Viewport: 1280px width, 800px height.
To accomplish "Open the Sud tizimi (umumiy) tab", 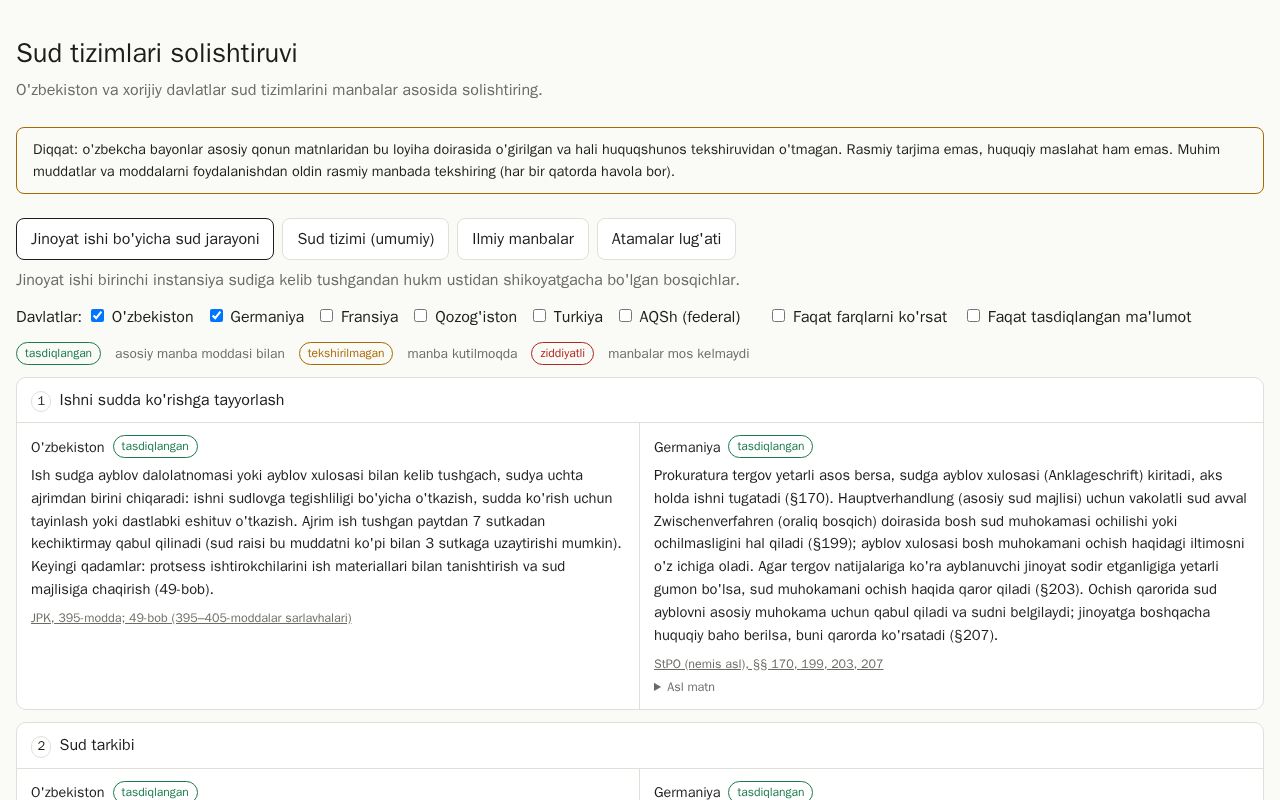I will [x=365, y=239].
